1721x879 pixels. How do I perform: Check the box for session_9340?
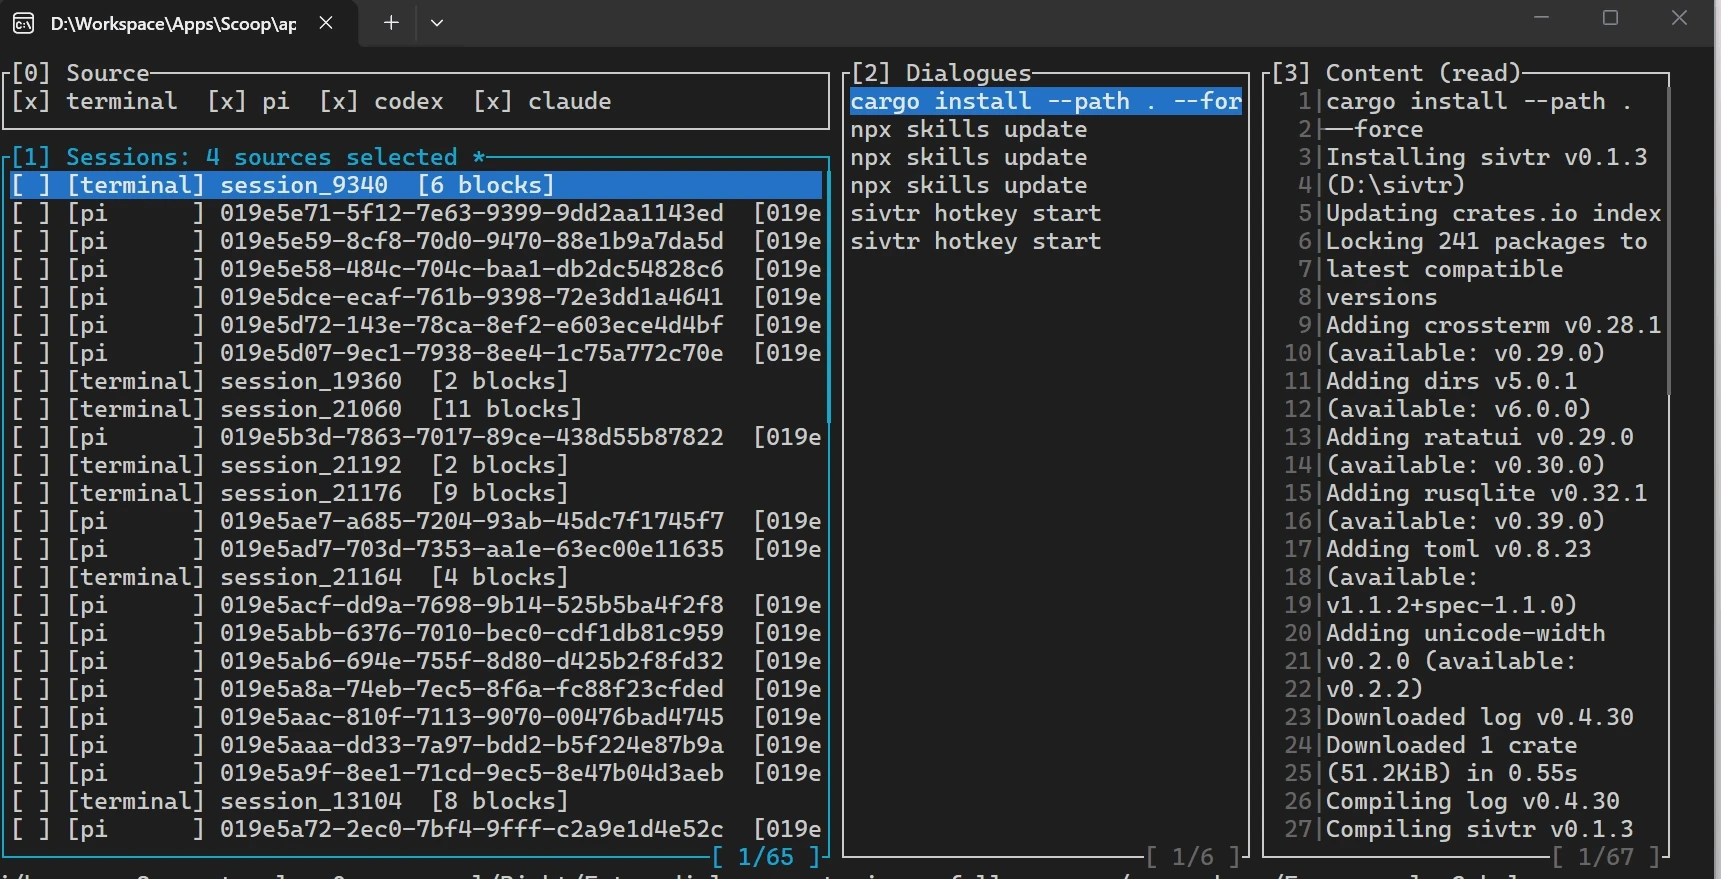(30, 185)
